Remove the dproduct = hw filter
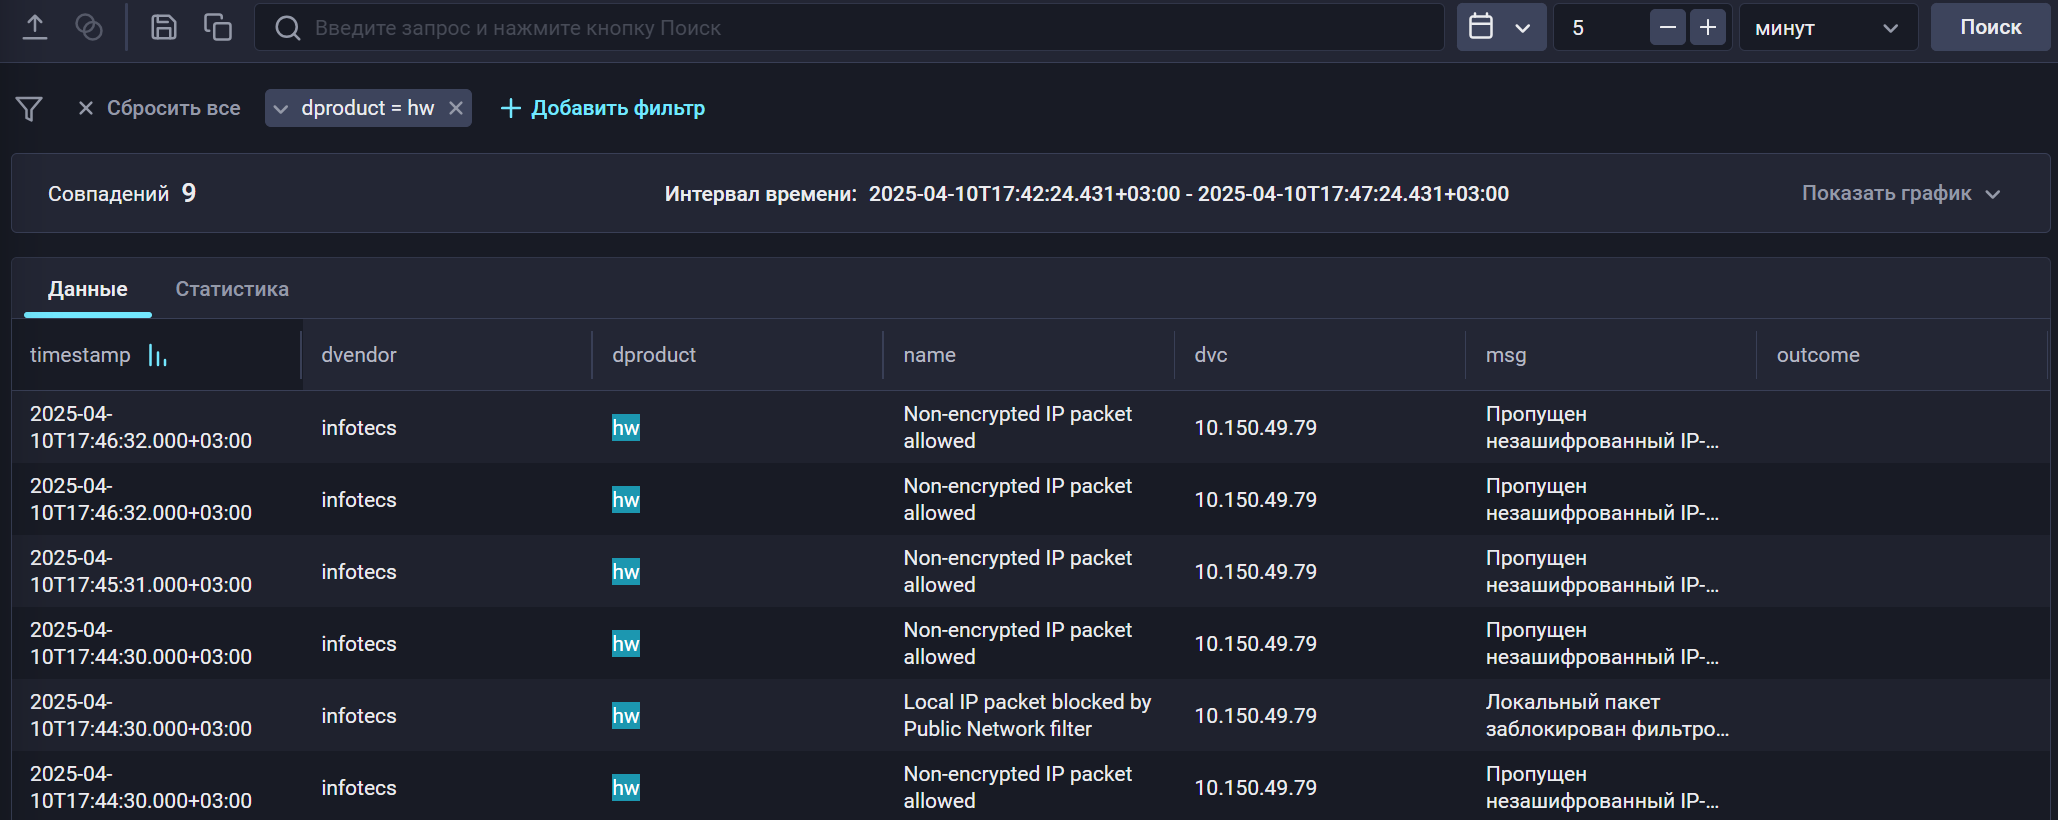Viewport: 2058px width, 820px height. click(456, 108)
